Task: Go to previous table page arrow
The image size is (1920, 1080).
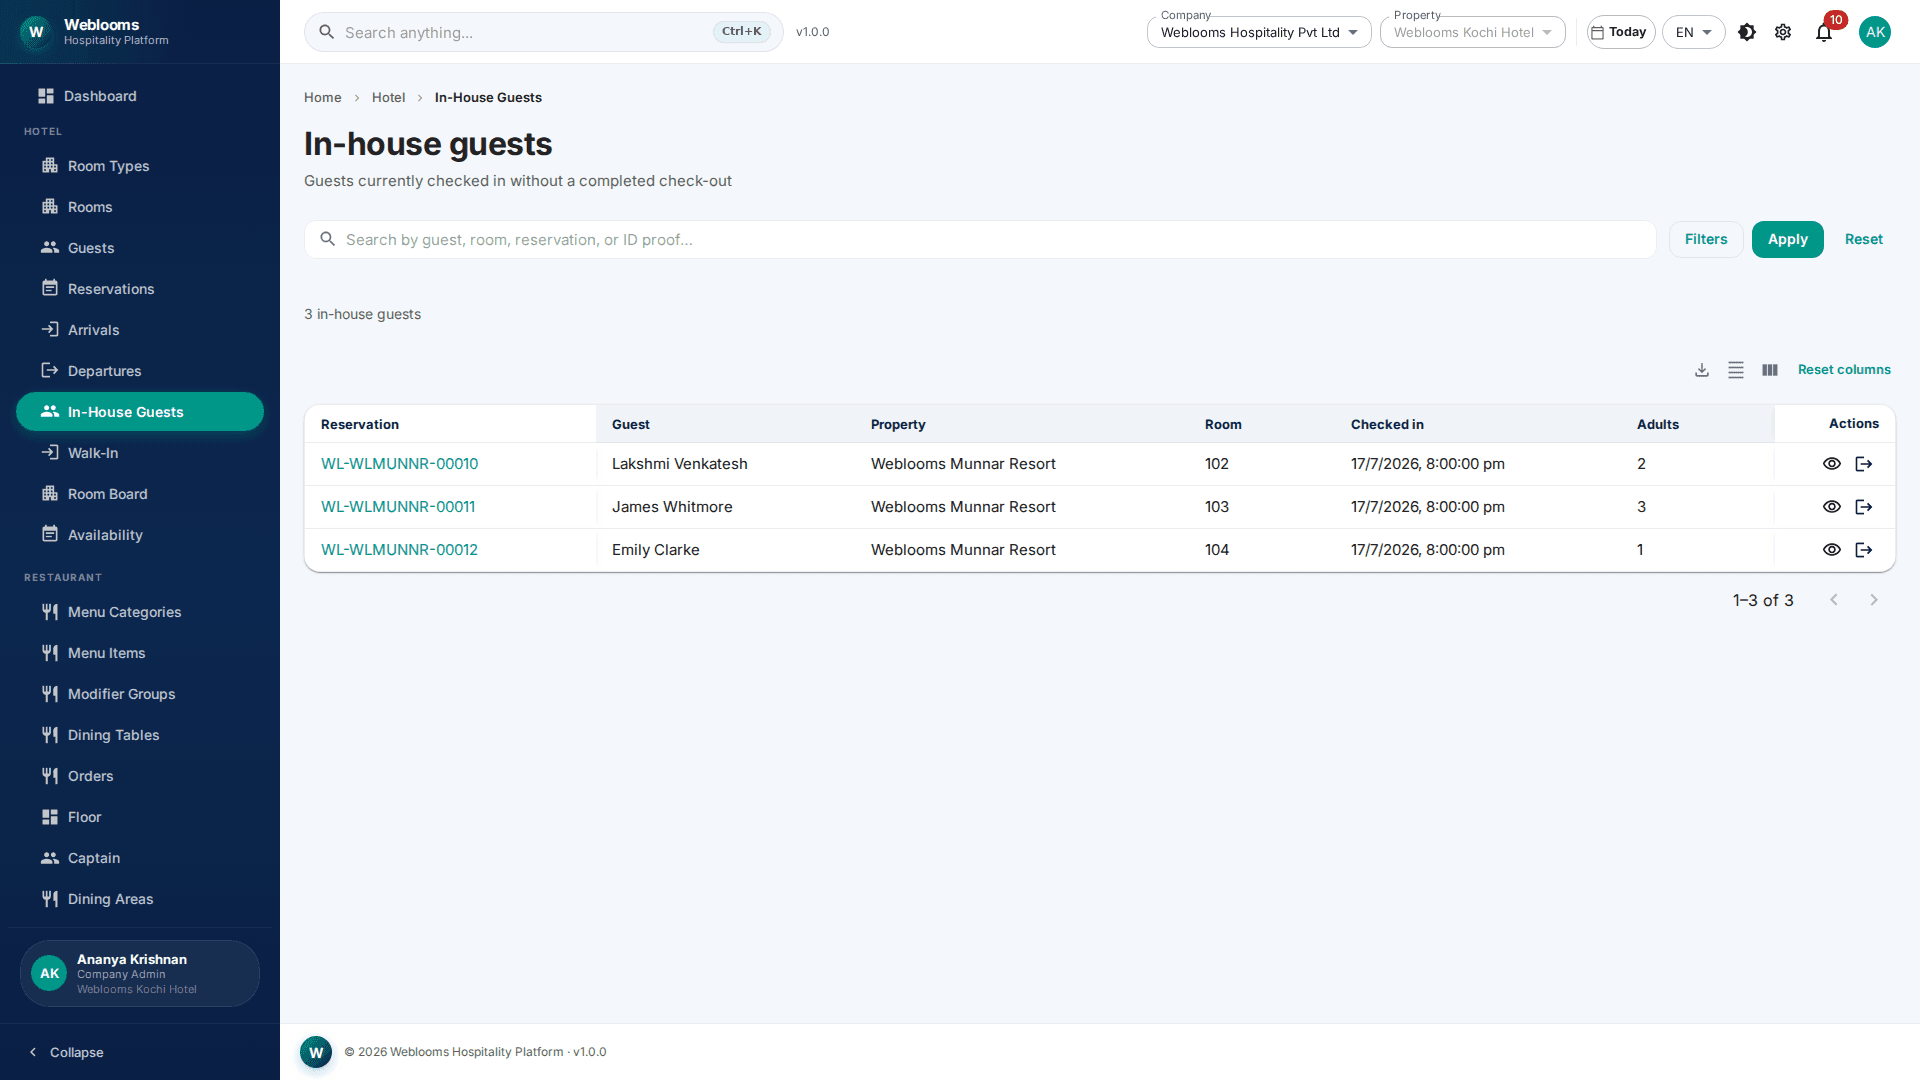Action: coord(1834,600)
